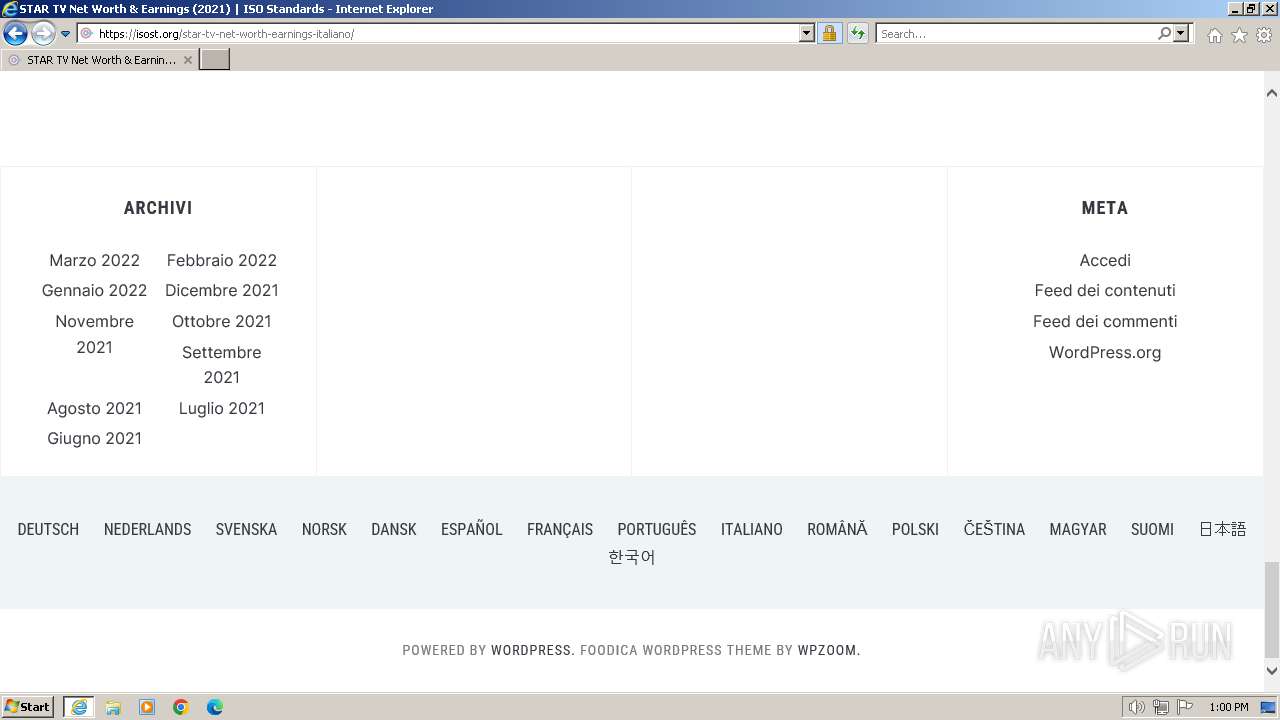Switch language to Español
Image resolution: width=1280 pixels, height=720 pixels.
471,529
